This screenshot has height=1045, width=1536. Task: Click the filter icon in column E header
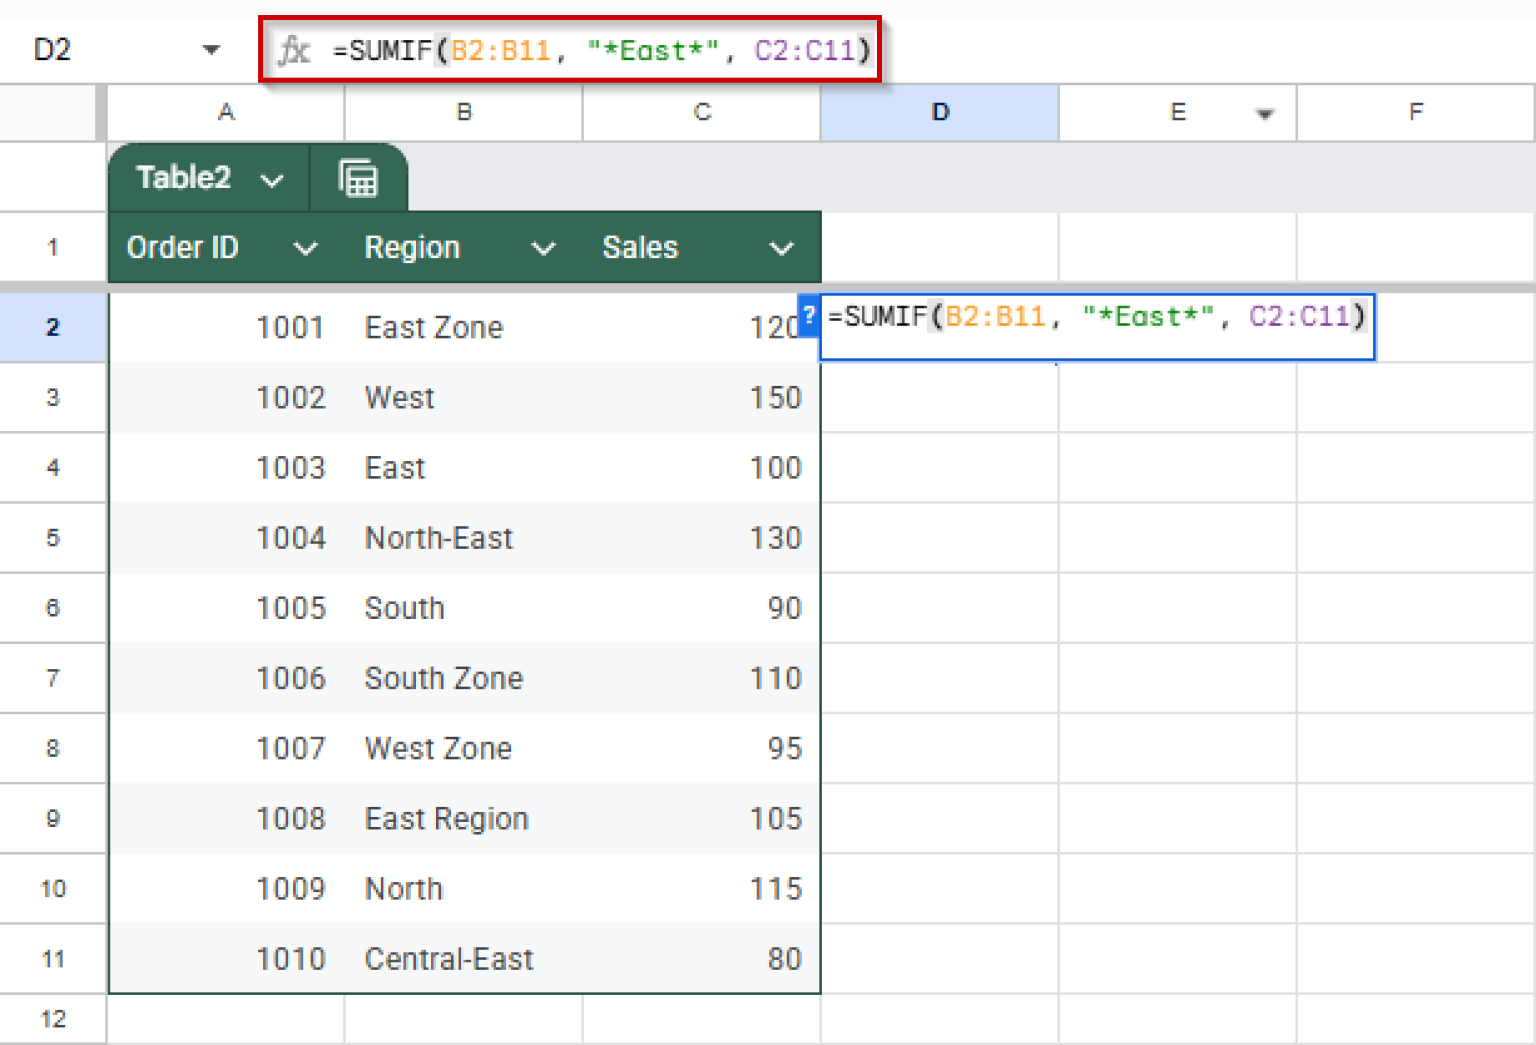click(x=1266, y=113)
